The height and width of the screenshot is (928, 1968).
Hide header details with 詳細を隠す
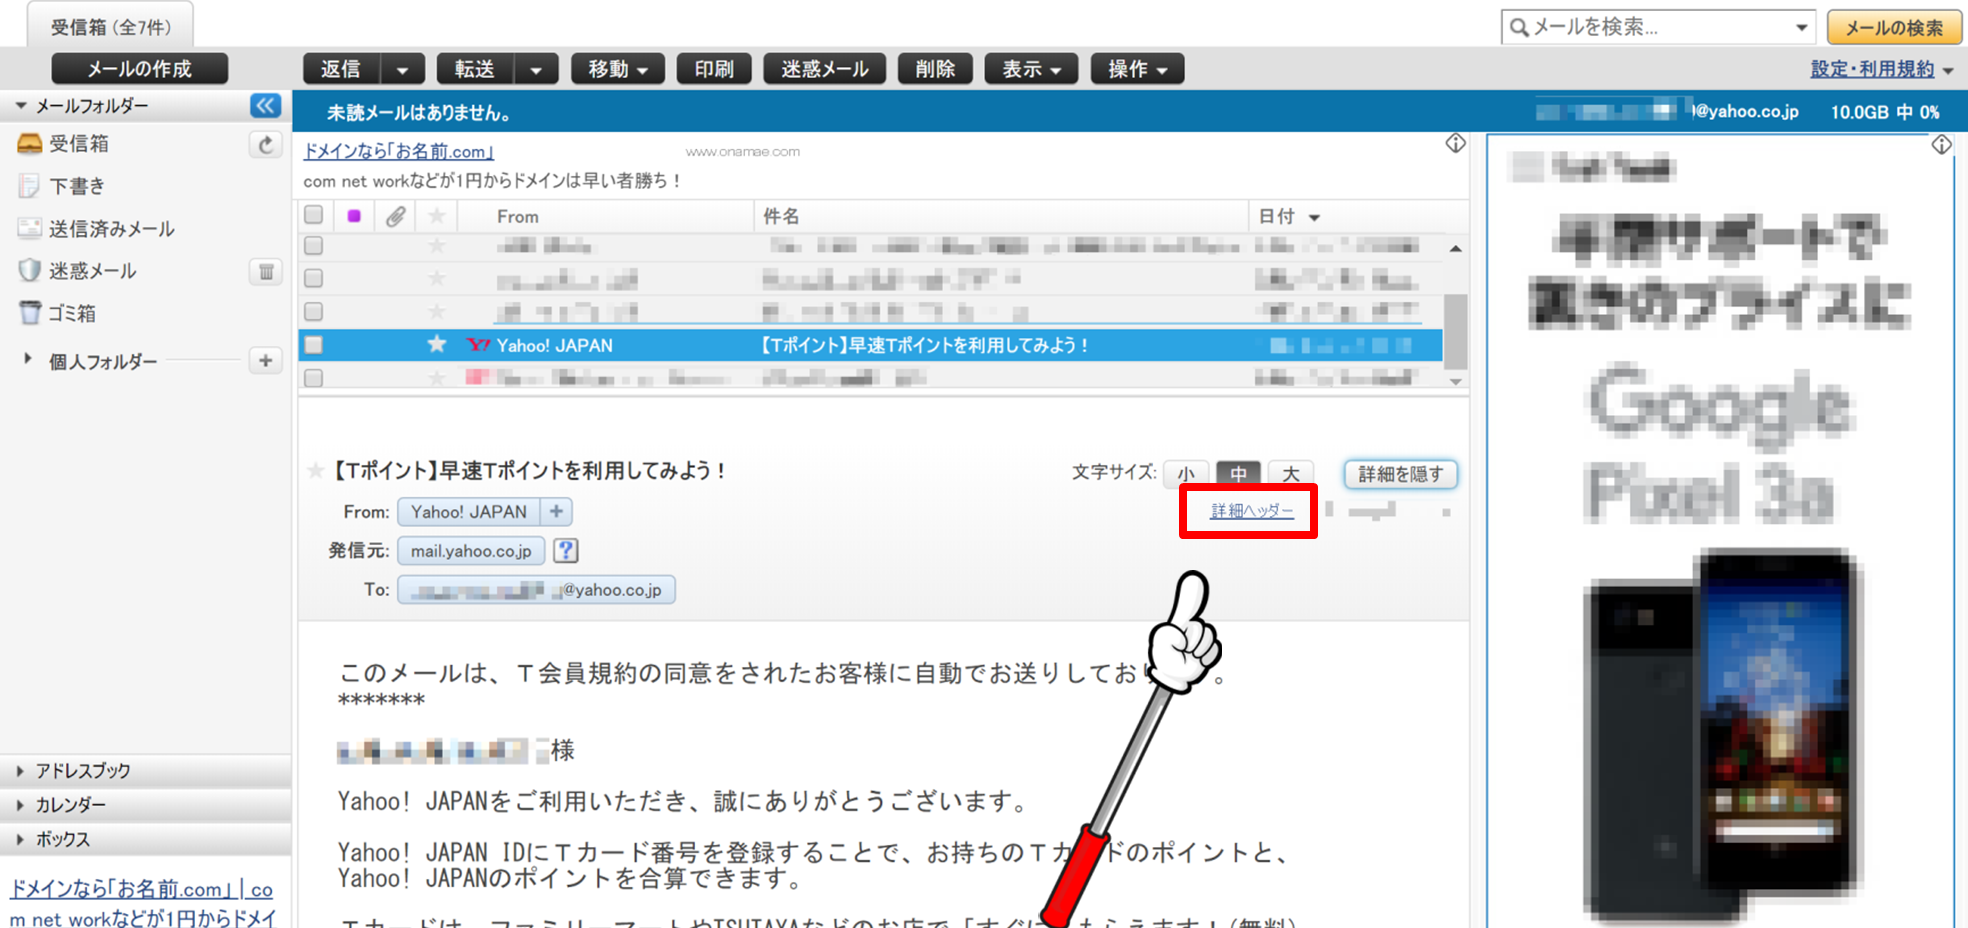1400,474
